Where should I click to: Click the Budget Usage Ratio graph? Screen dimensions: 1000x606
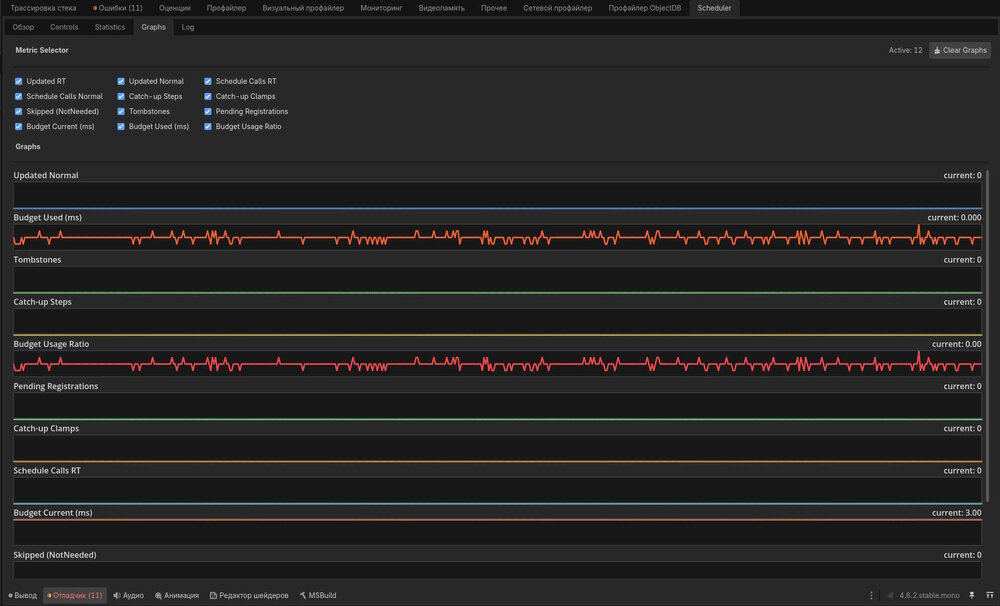[497, 363]
